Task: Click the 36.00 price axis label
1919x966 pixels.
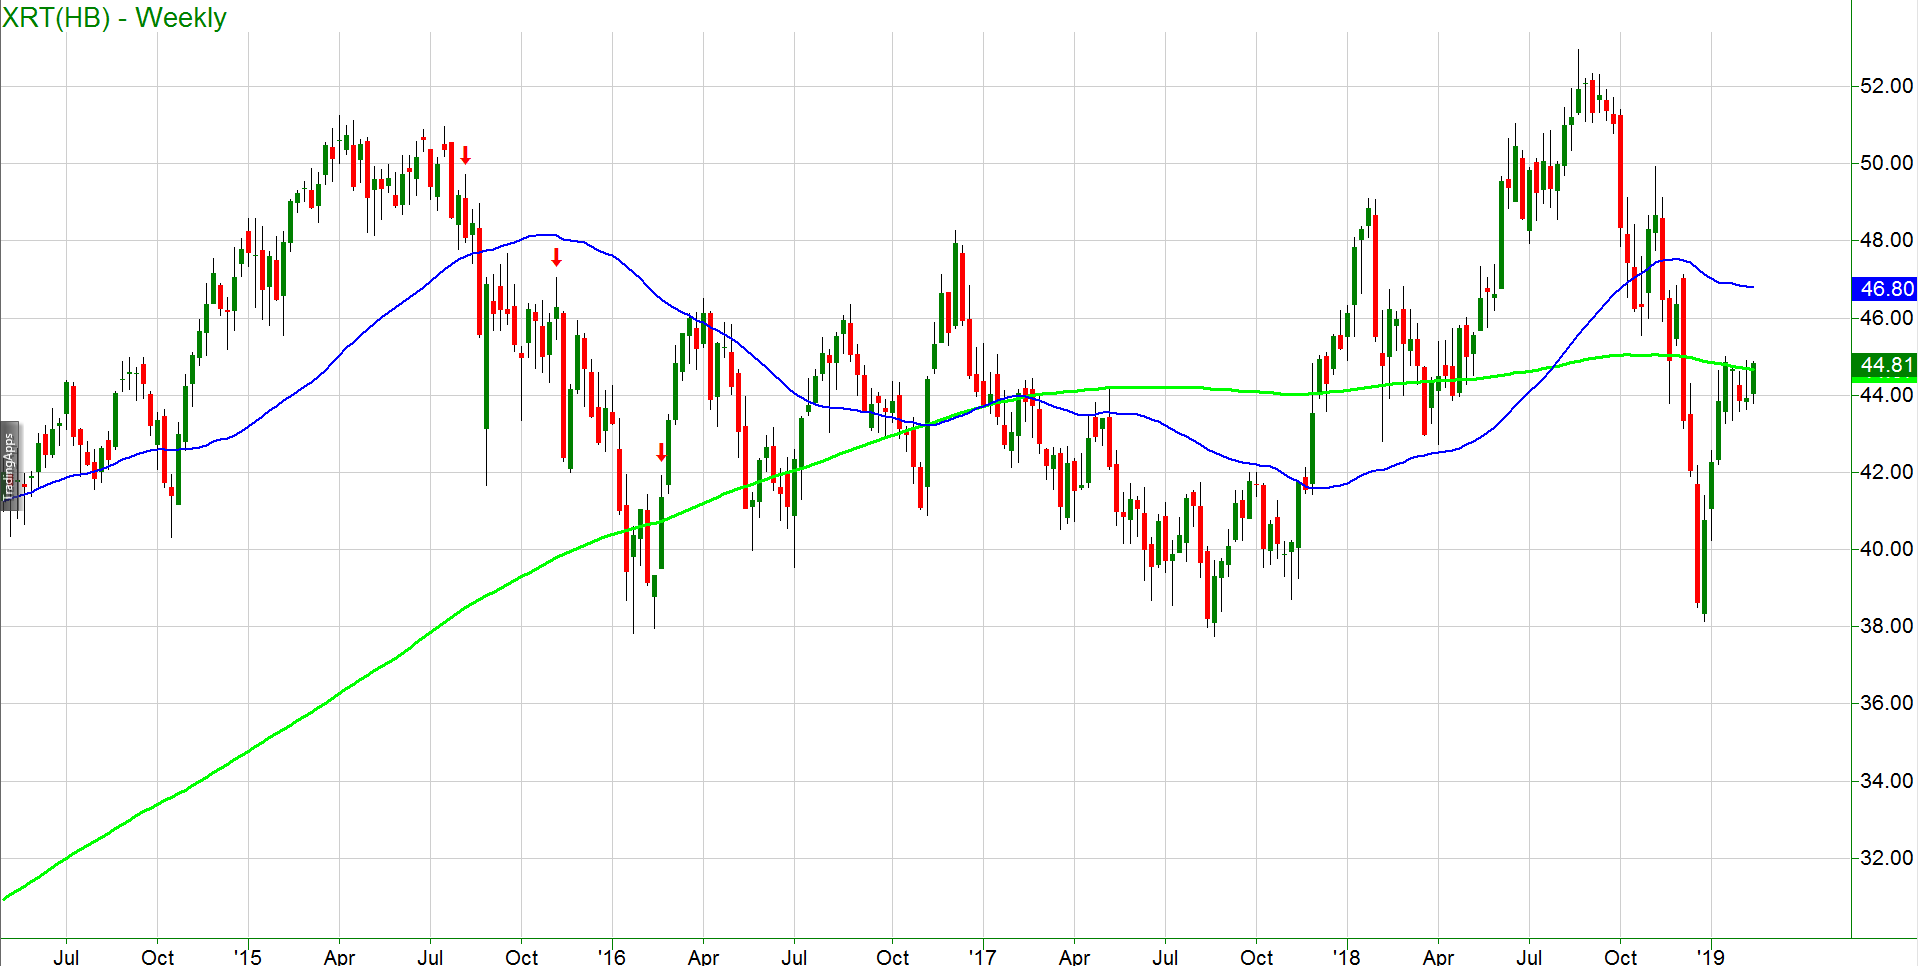Action: [1885, 703]
